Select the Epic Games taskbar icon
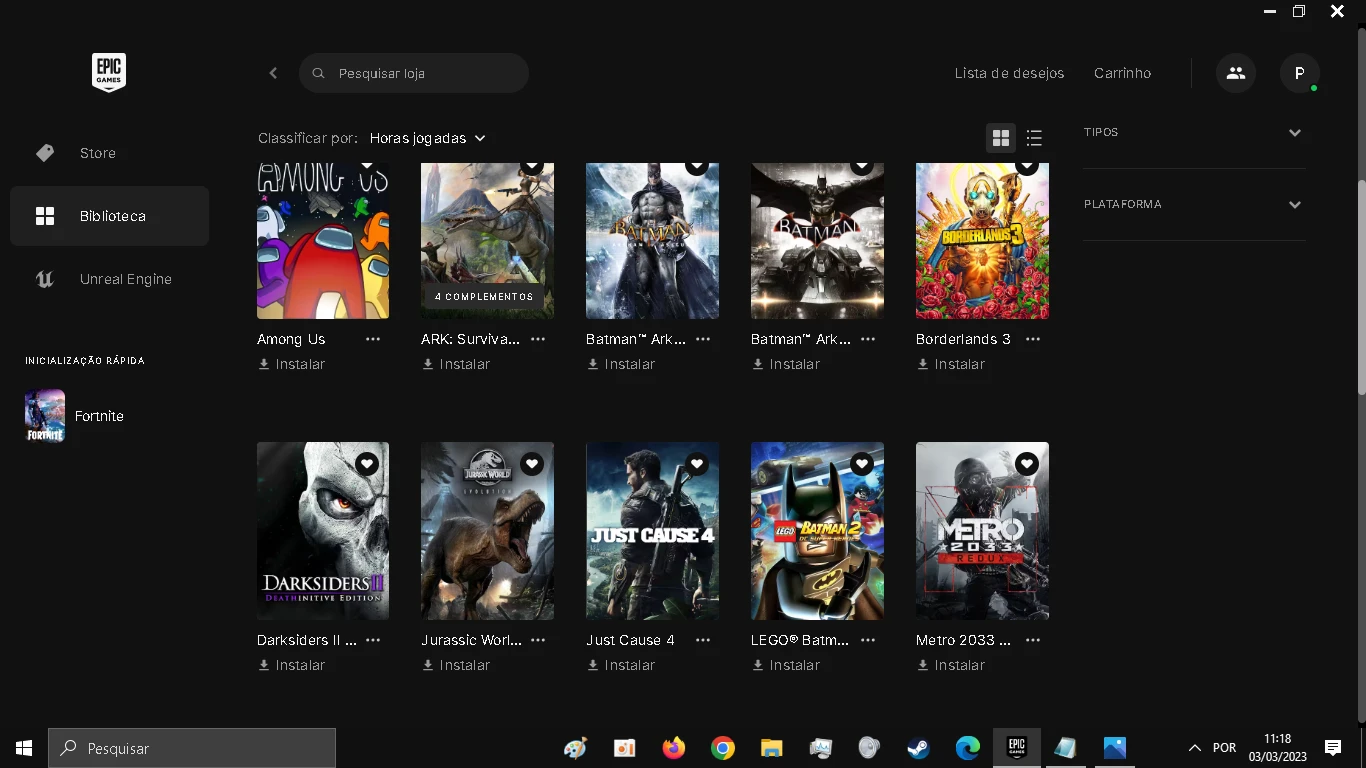The height and width of the screenshot is (768, 1366). [x=1016, y=748]
